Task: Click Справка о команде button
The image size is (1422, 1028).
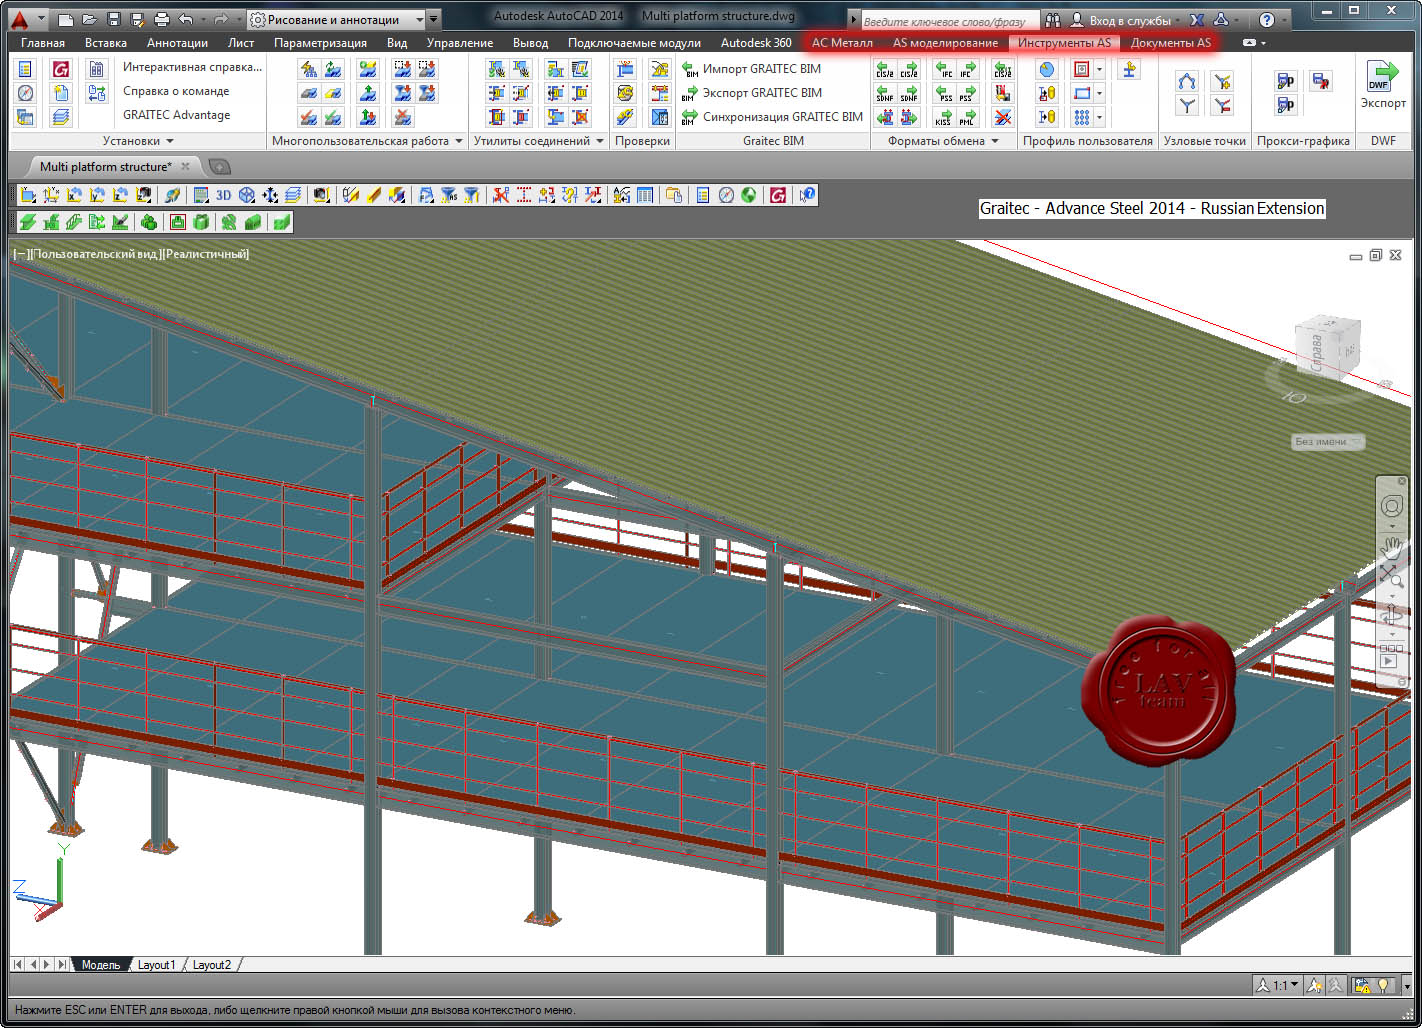Action: tap(176, 91)
